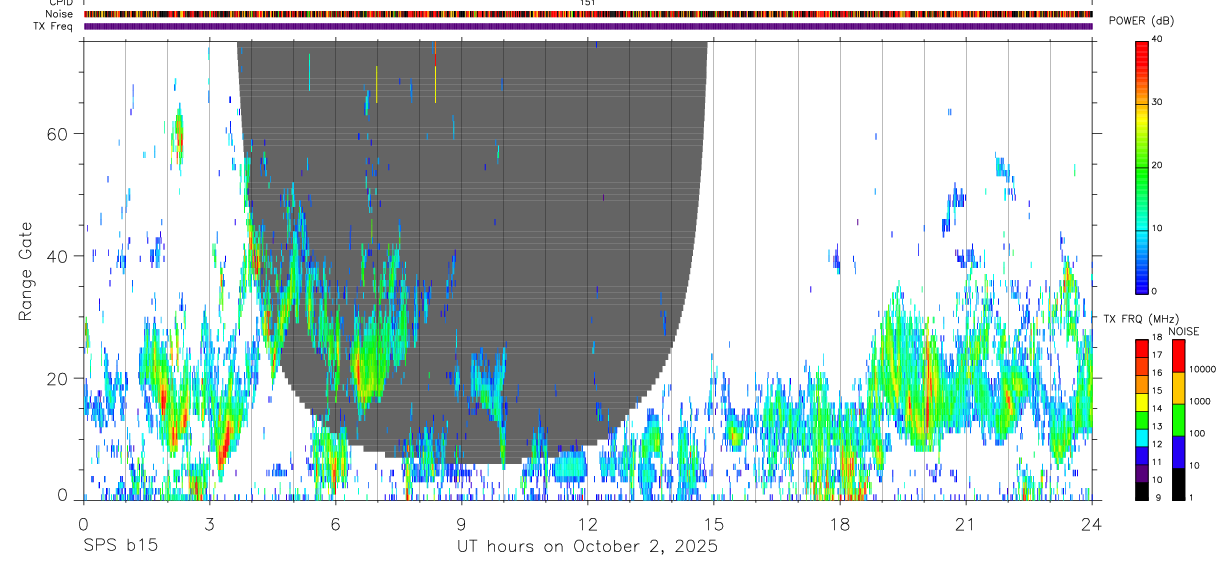
Task: Click the noise color scale bar
Action: coord(1178,420)
